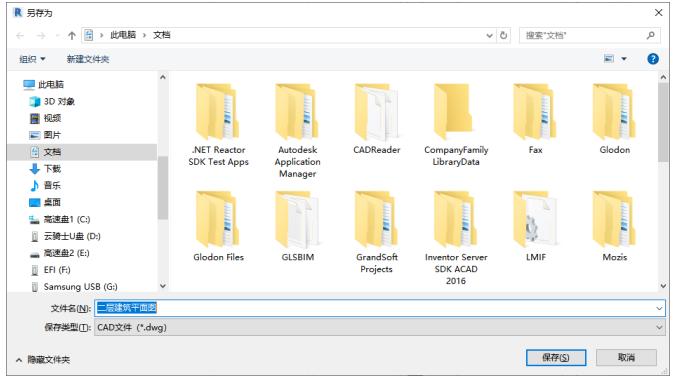676x381 pixels.
Task: Open the Glodon Files folder
Action: [219, 226]
